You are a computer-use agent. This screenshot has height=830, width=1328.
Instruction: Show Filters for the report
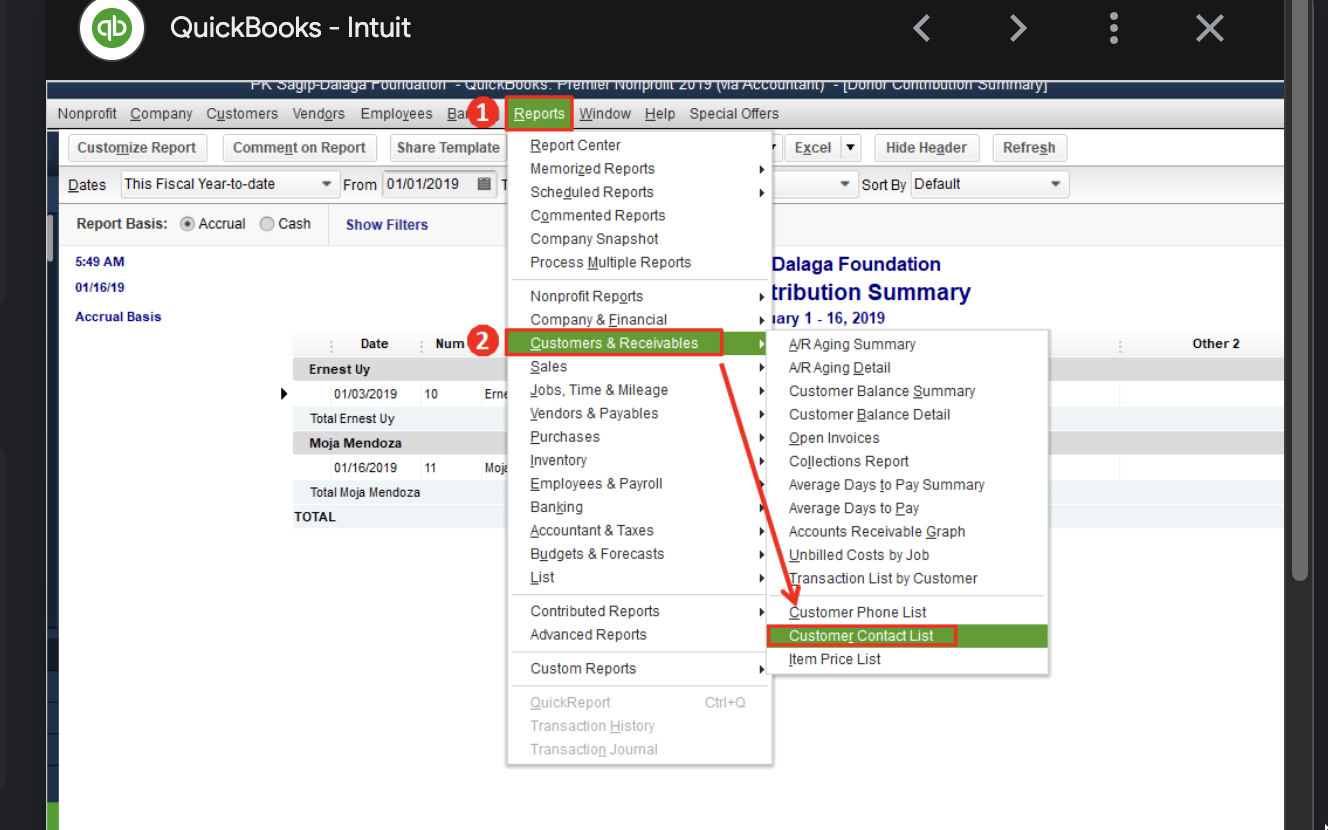click(387, 224)
